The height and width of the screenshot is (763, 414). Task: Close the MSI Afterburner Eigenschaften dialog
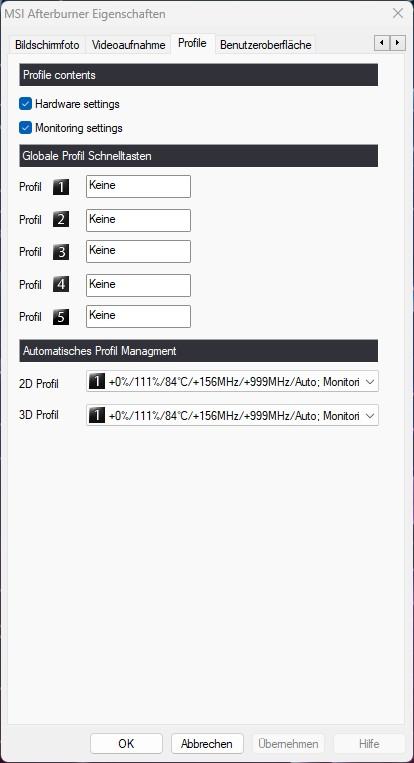click(398, 13)
